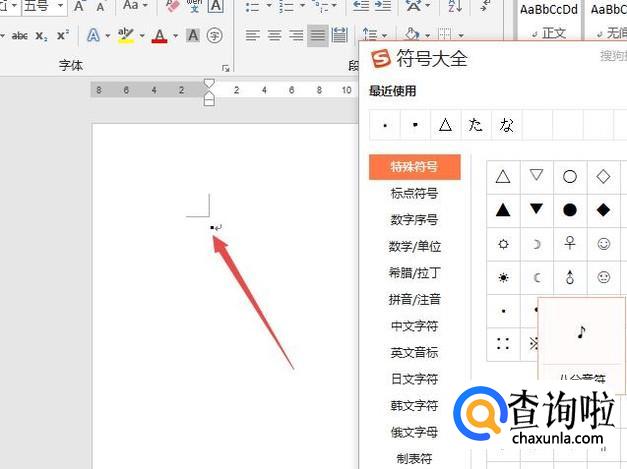Open the 数学/单位 symbol category
The image size is (627, 469).
click(414, 246)
